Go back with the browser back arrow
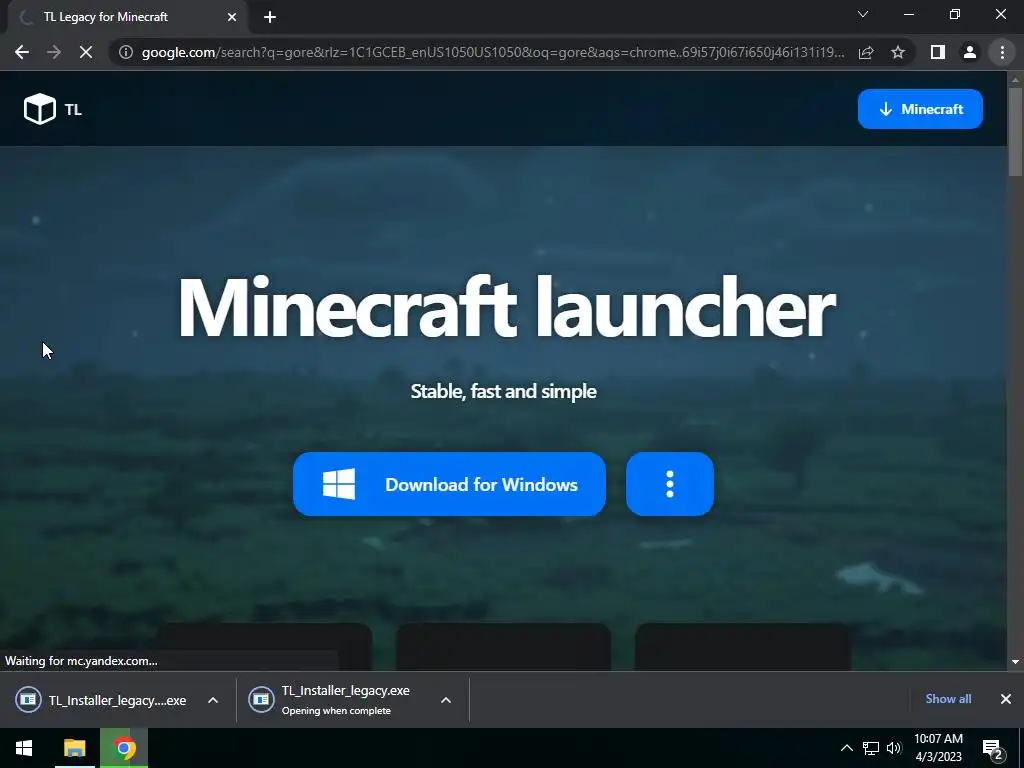 pyautogui.click(x=22, y=52)
